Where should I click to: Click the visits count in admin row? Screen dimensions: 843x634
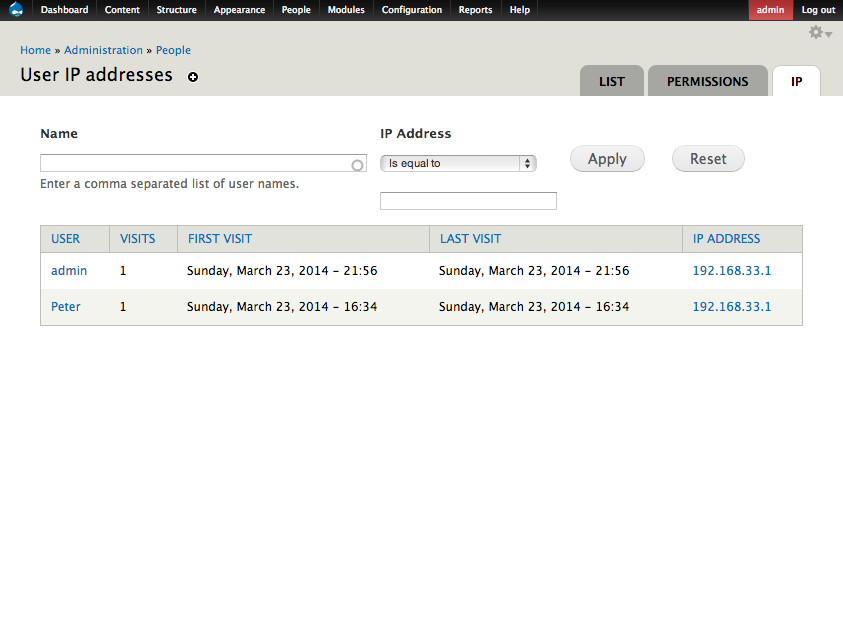pos(123,270)
